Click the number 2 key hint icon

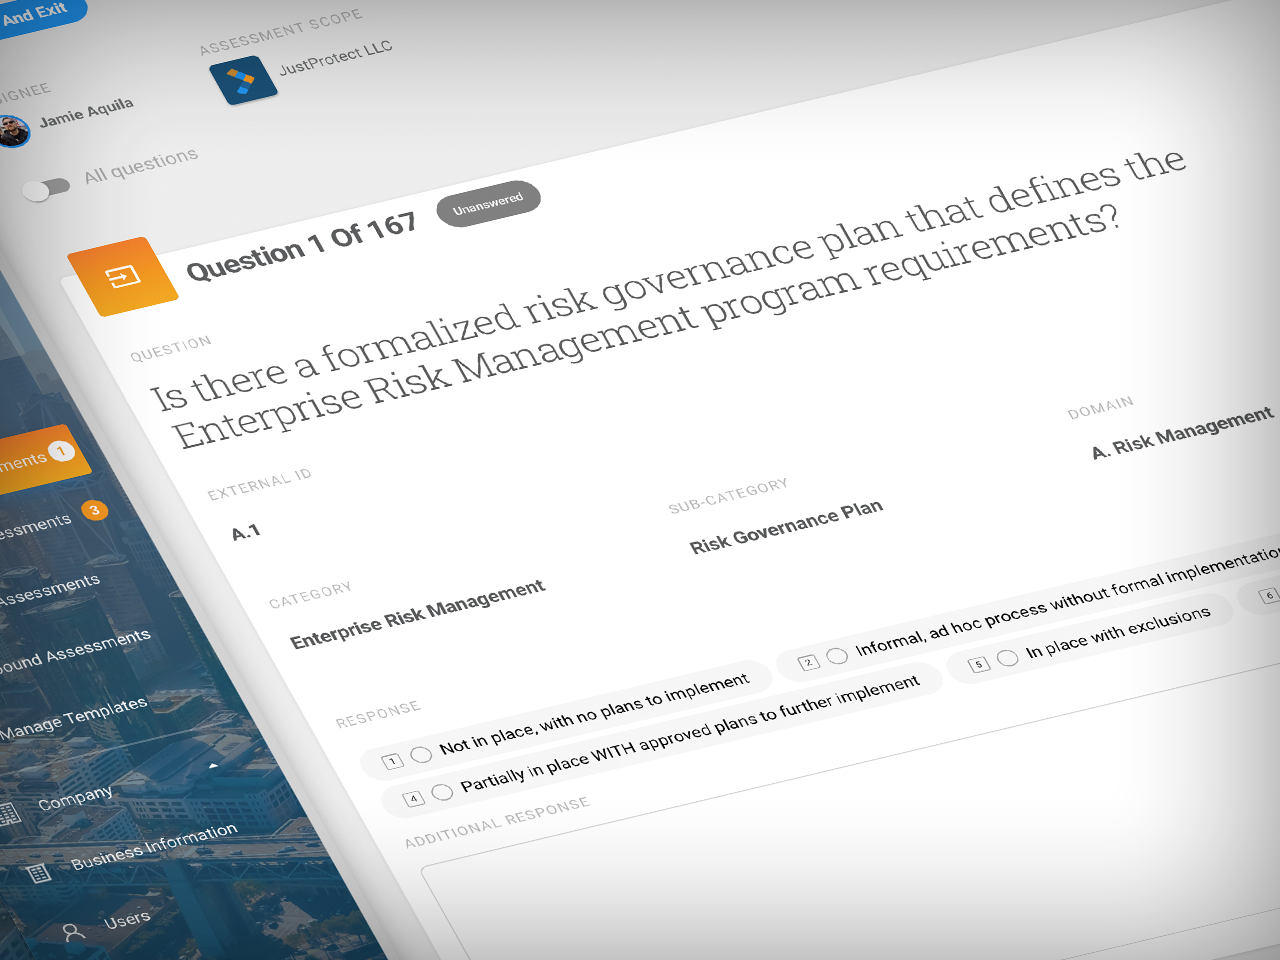pos(809,662)
